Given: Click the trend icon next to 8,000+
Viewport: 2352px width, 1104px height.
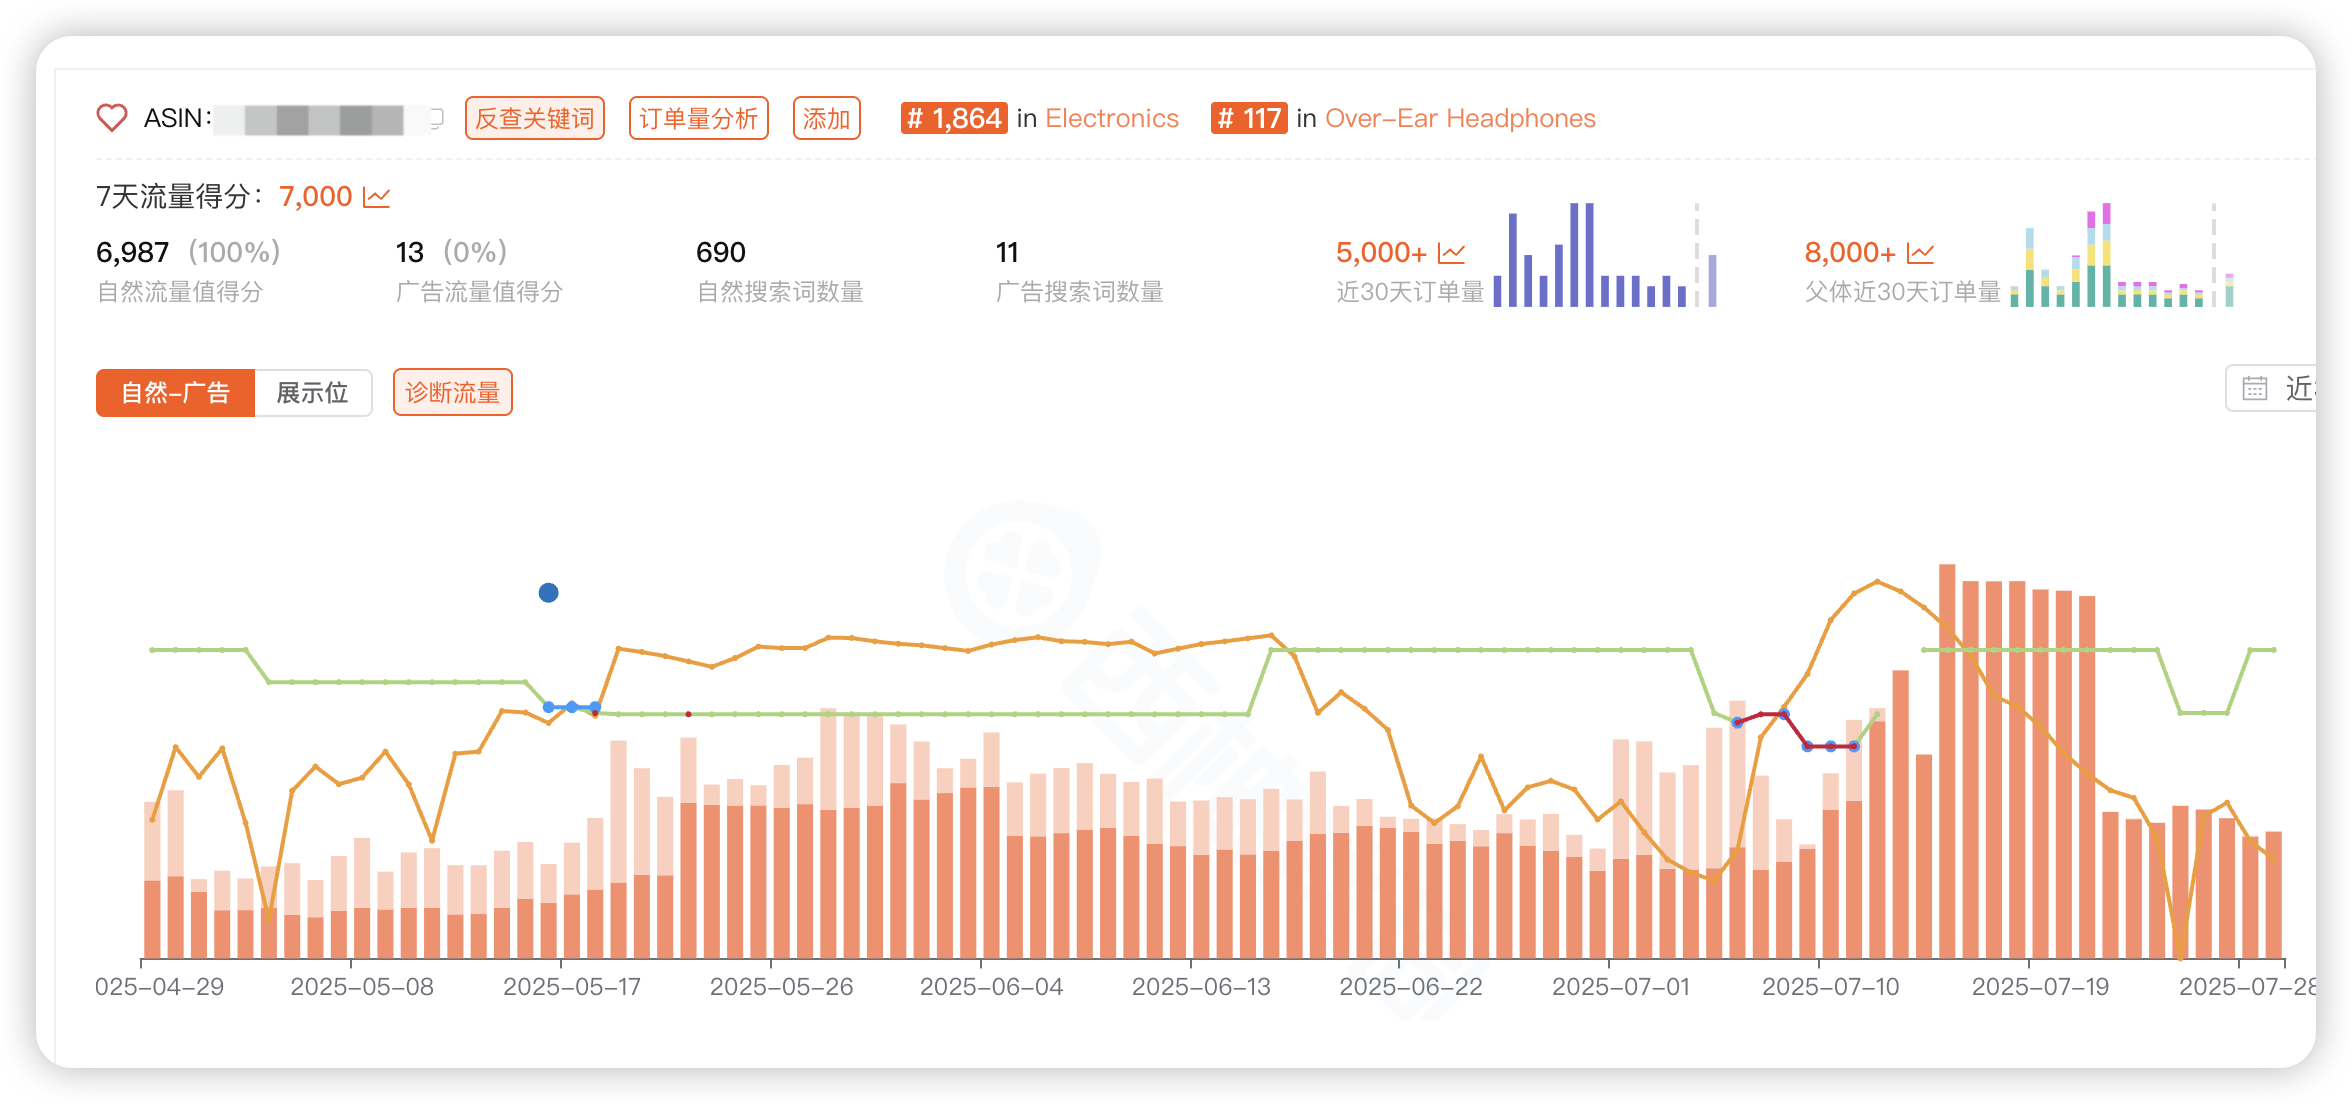Looking at the screenshot, I should pos(1920,253).
